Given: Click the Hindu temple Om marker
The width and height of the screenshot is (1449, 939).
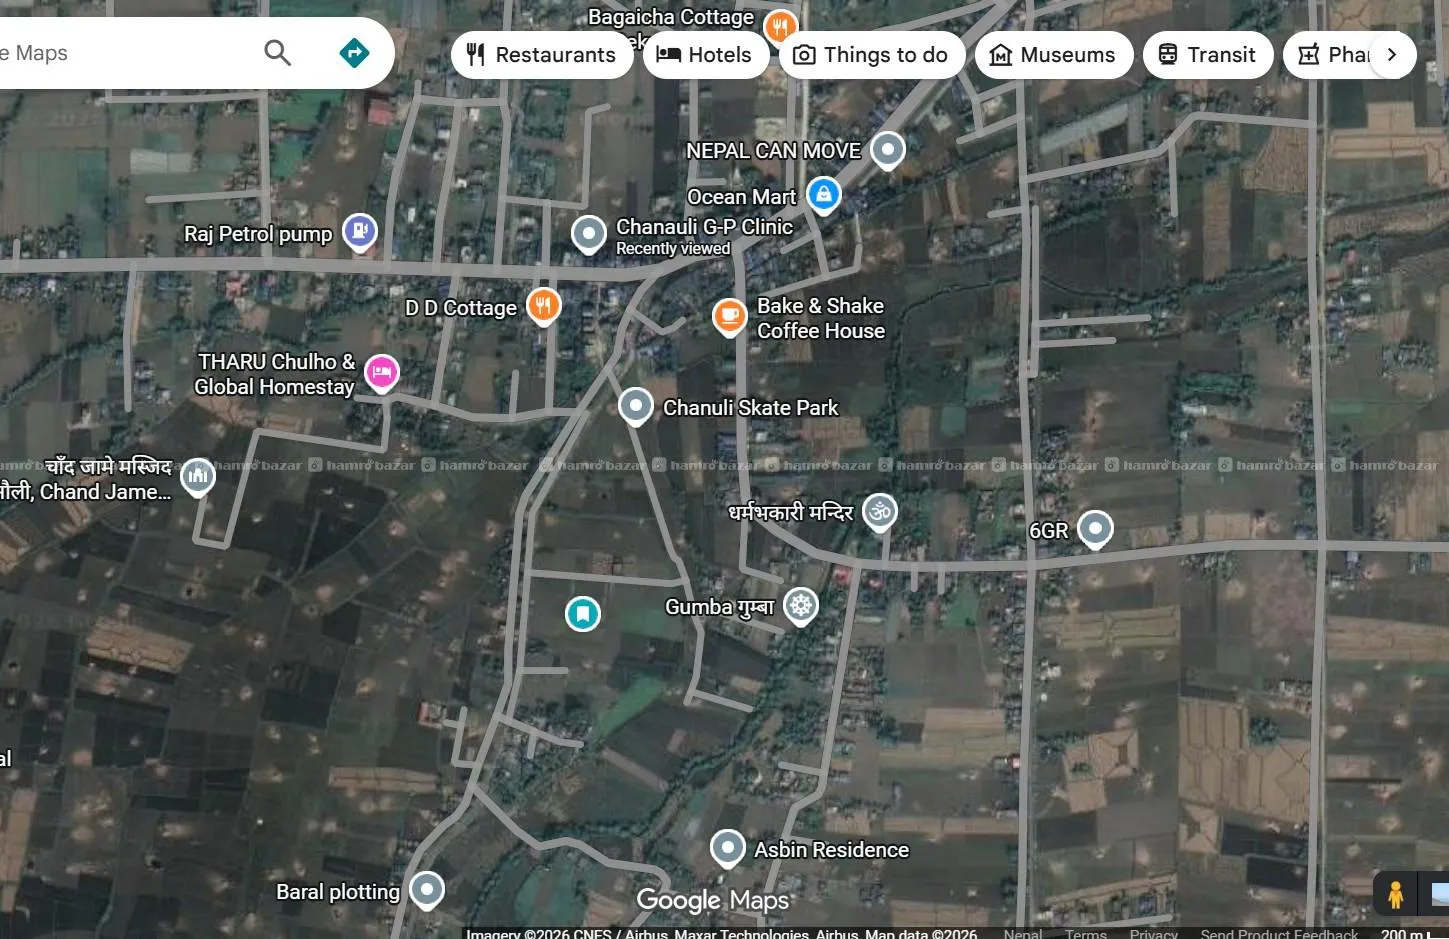Looking at the screenshot, I should (880, 511).
